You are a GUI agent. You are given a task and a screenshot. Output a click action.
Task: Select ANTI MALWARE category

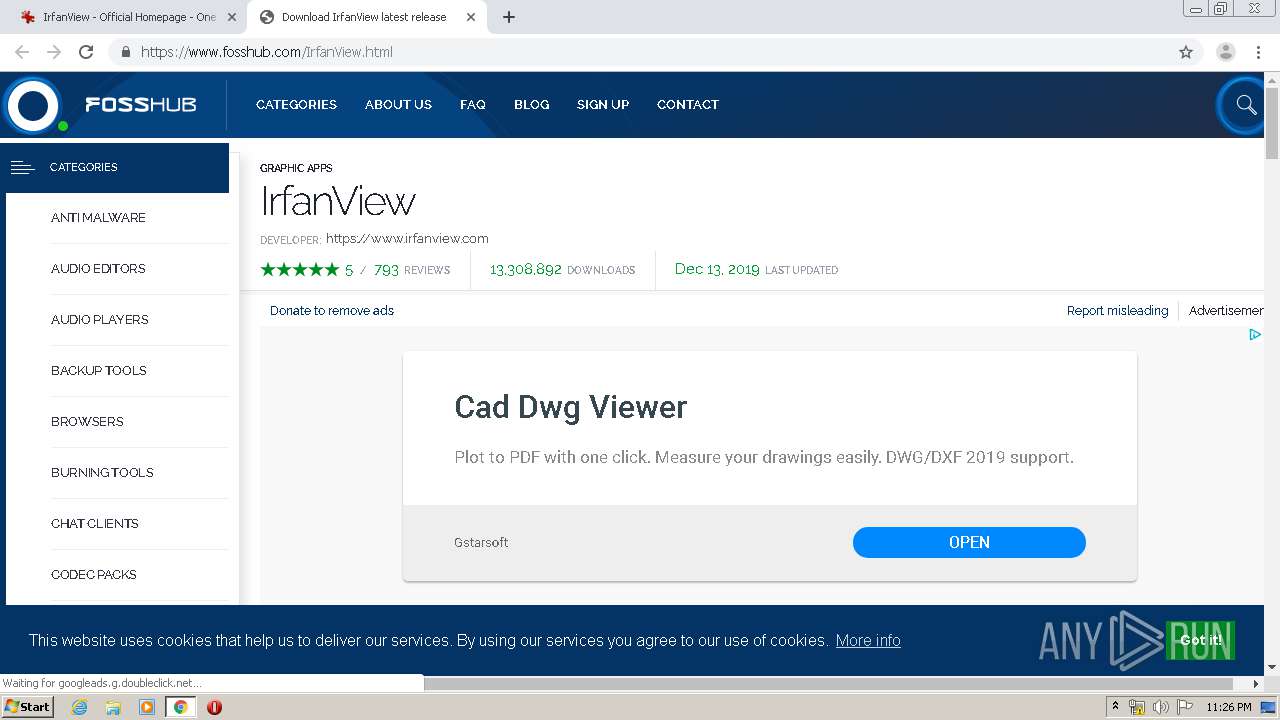point(98,217)
